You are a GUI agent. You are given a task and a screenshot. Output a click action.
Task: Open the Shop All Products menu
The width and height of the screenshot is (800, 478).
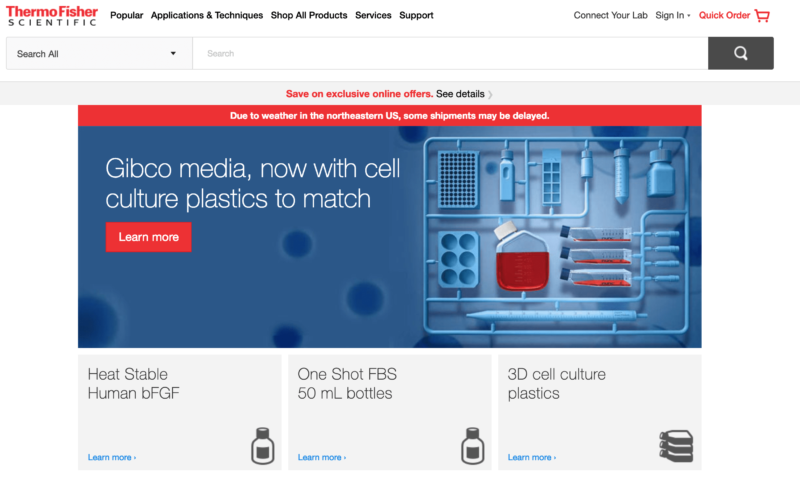[x=309, y=15]
